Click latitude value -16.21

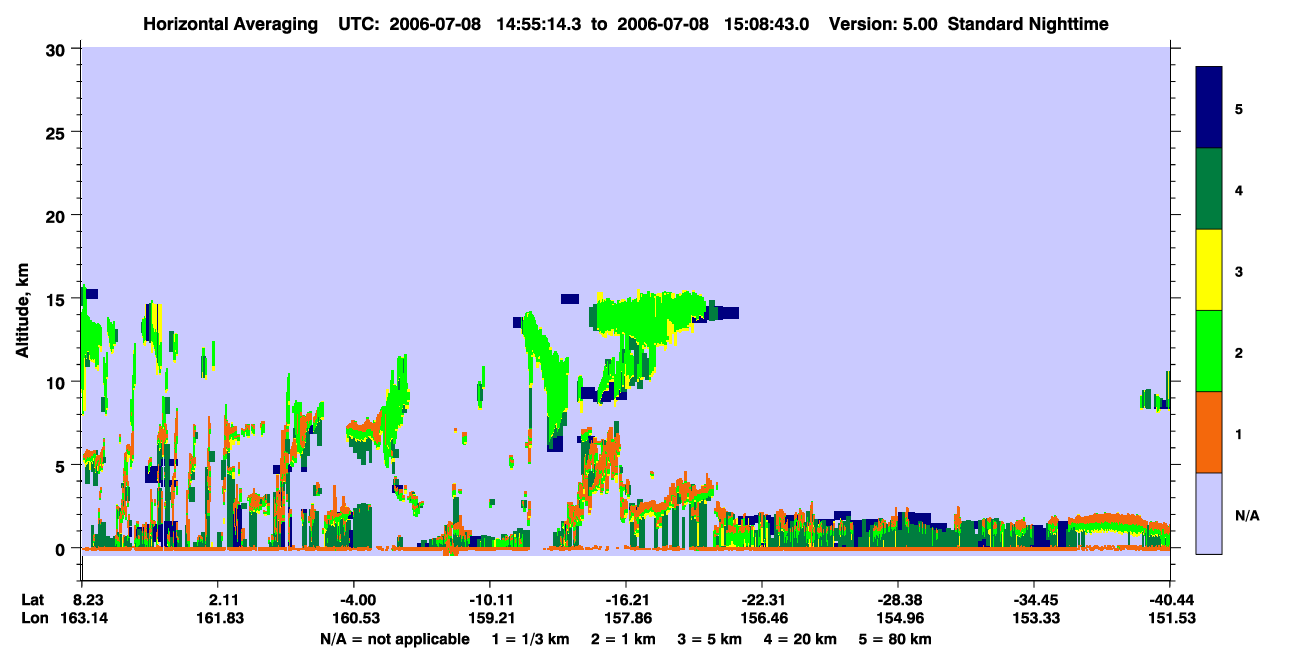click(x=626, y=600)
